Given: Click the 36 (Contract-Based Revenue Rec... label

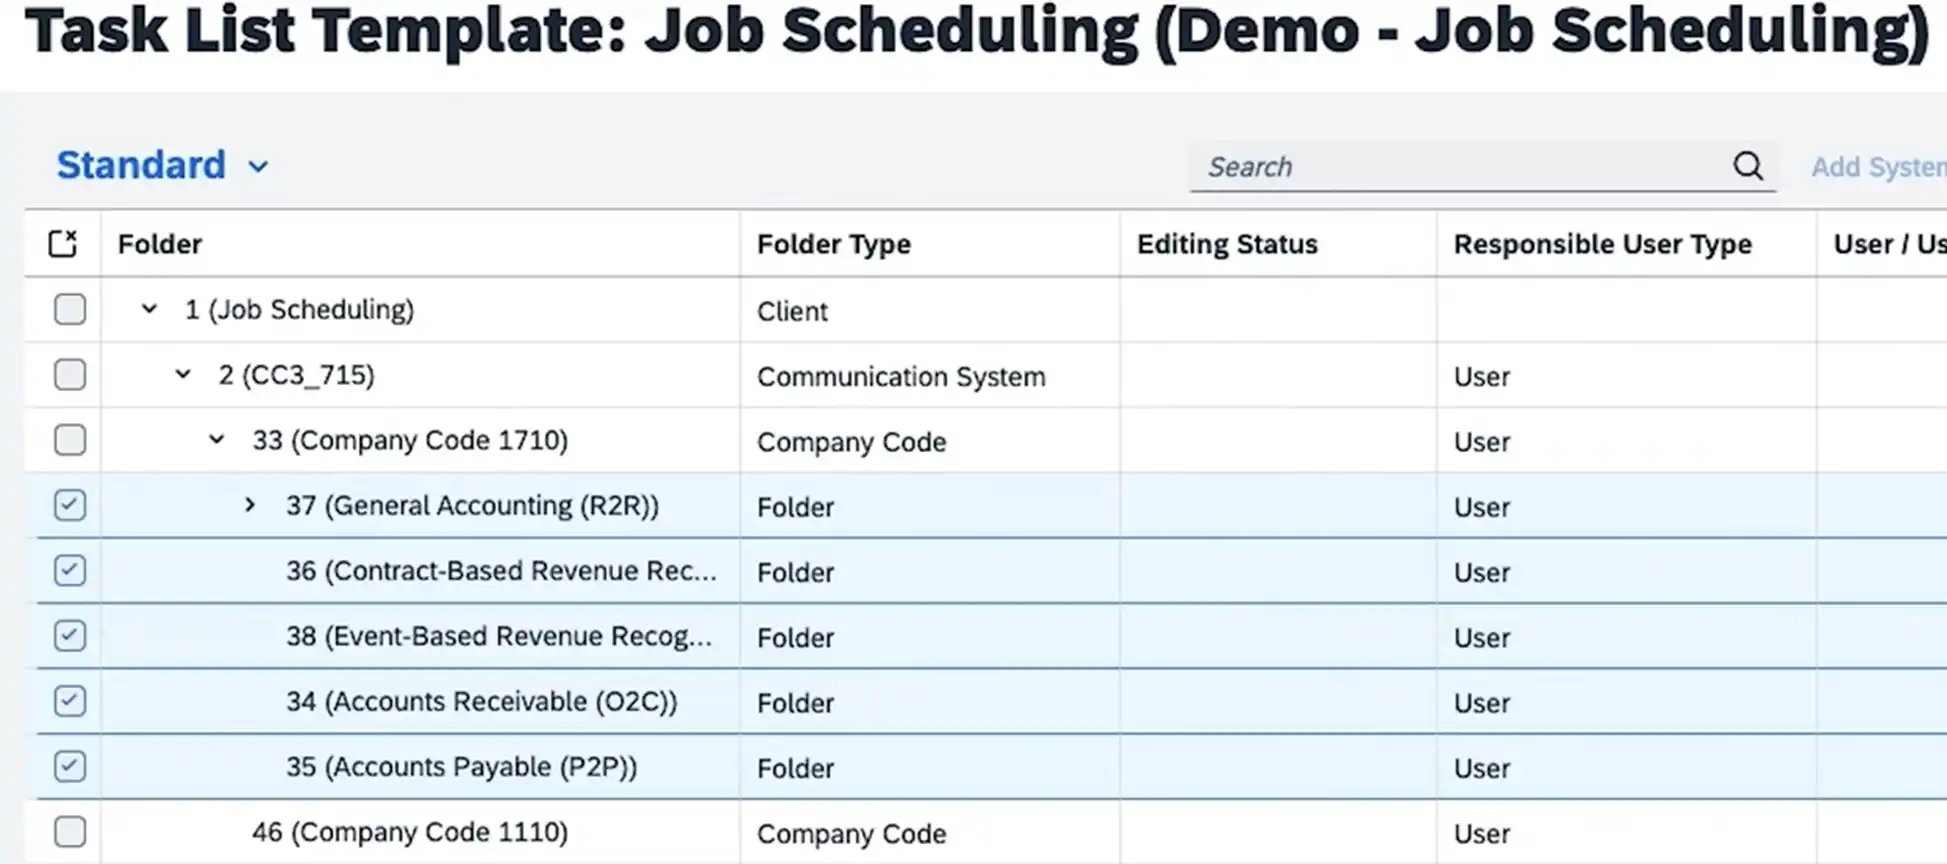Looking at the screenshot, I should 501,571.
